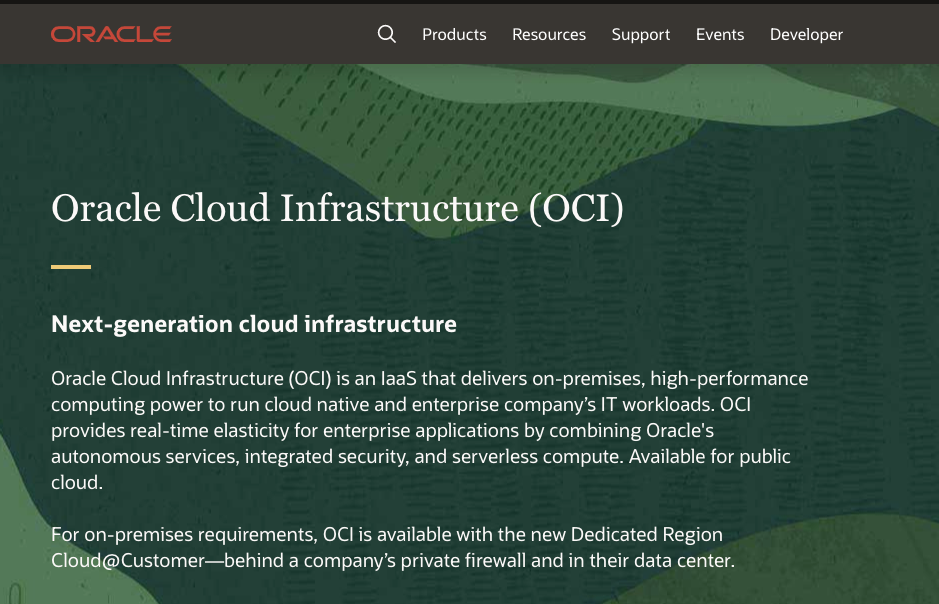The height and width of the screenshot is (604, 939).
Task: Click the paragraph starting "Oracle Cloud Infrastructure (OCI) is an IaaS"
Action: click(429, 430)
